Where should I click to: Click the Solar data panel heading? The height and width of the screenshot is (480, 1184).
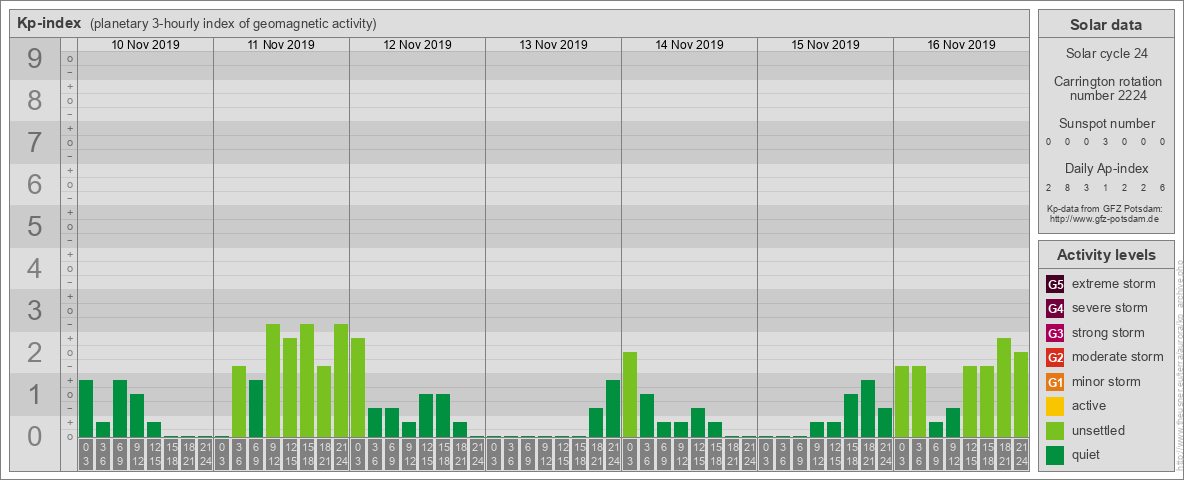point(1105,25)
